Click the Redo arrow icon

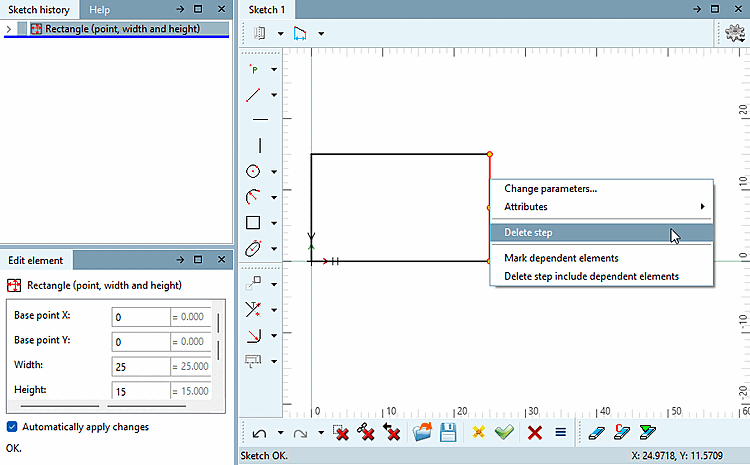pyautogui.click(x=300, y=433)
